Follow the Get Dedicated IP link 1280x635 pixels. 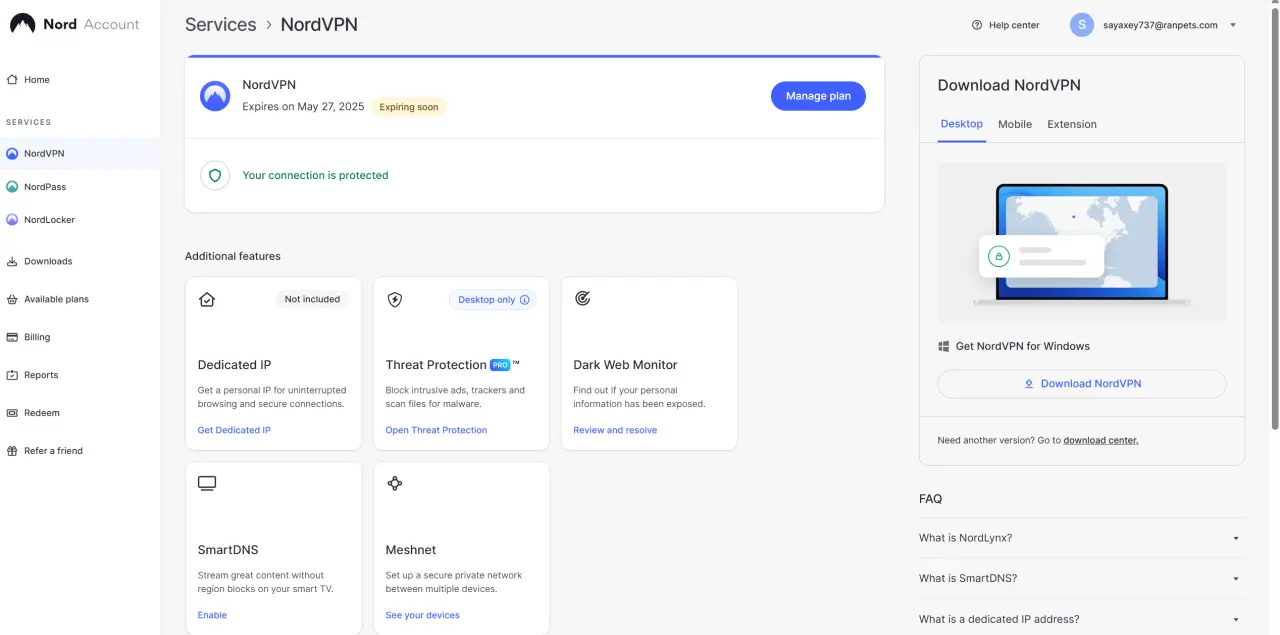234,430
